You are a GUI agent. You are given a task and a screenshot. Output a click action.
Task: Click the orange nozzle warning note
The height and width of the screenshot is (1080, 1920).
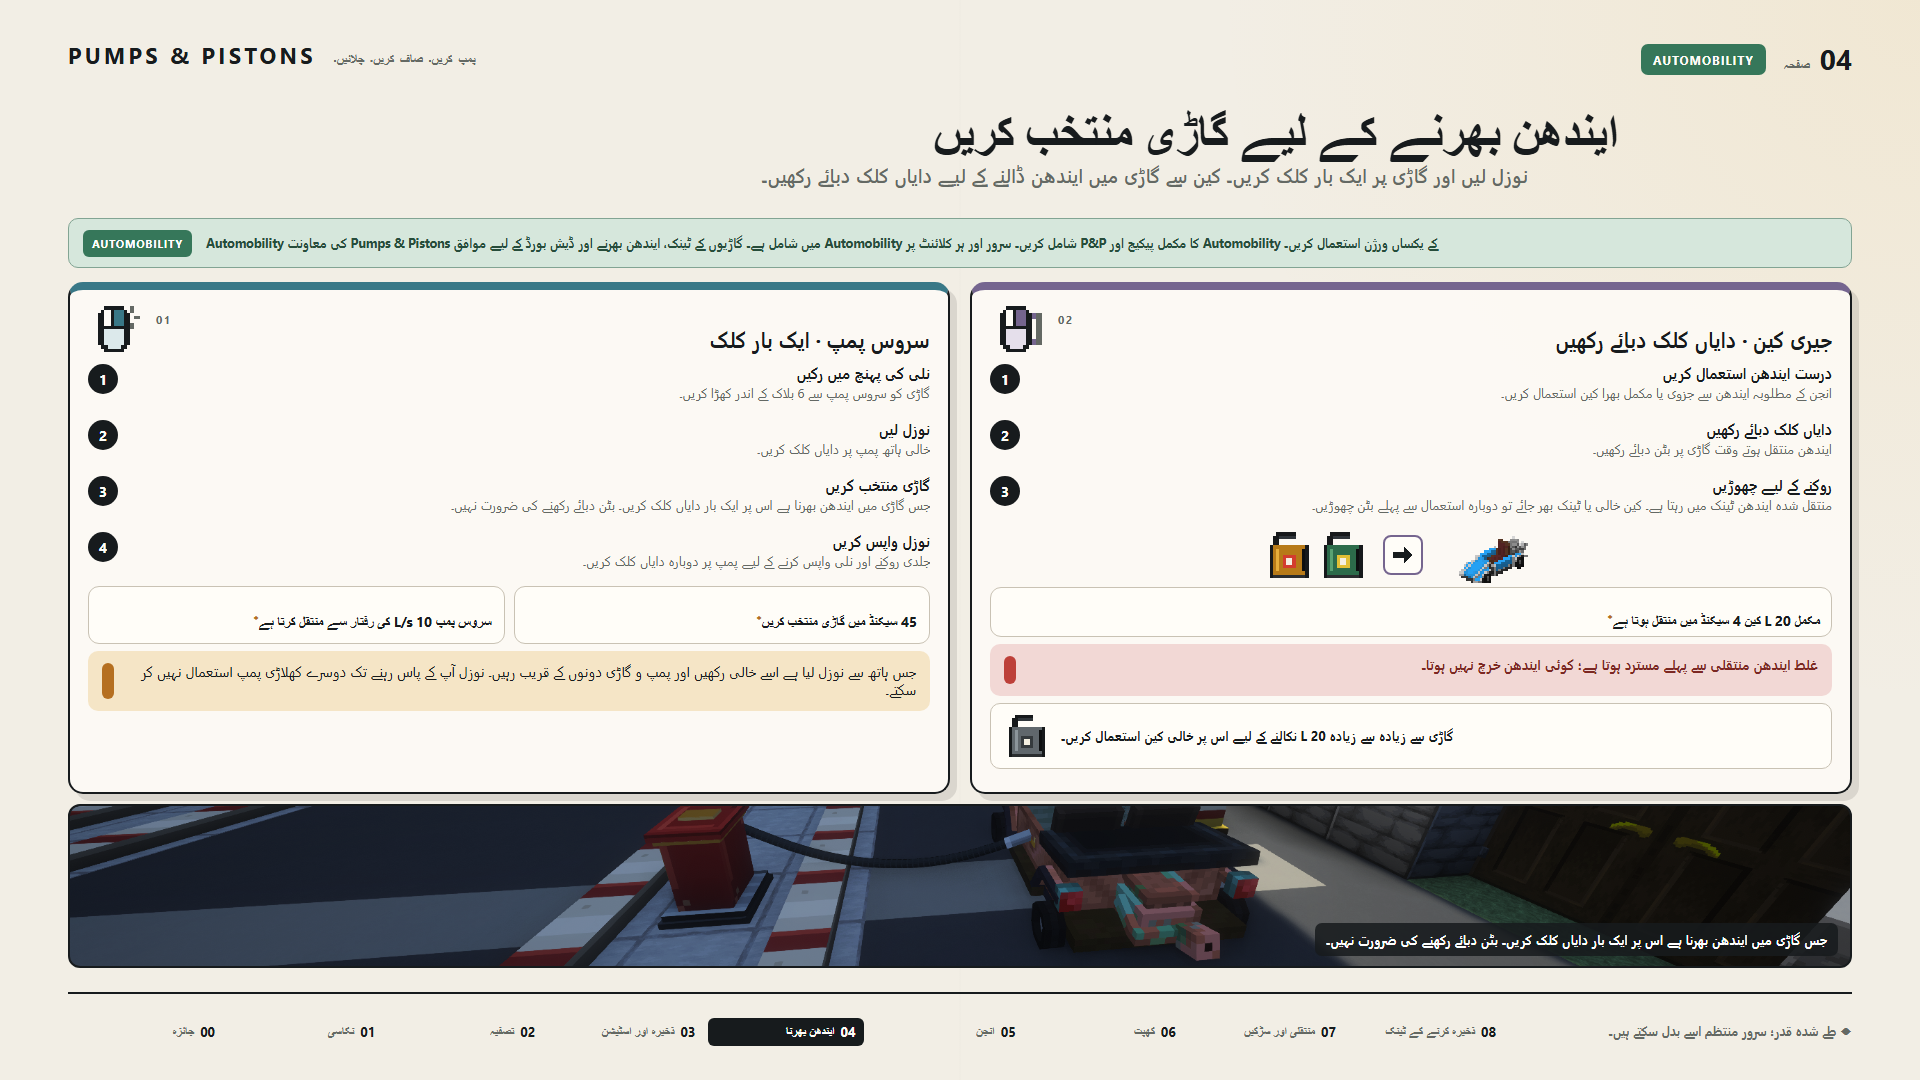click(509, 681)
